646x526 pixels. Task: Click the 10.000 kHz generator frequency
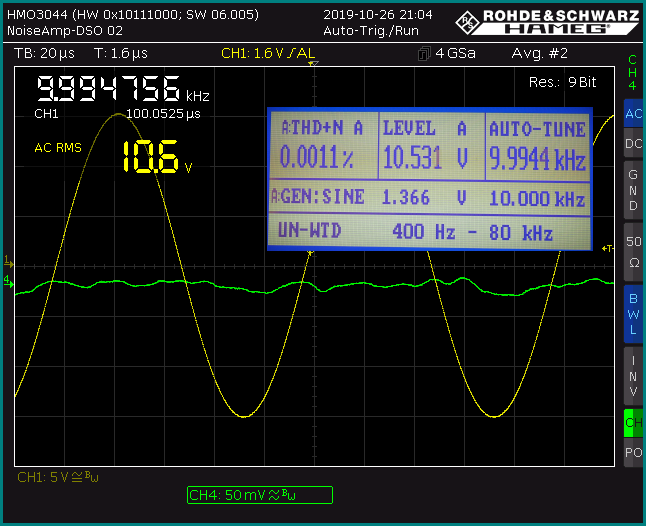tap(537, 199)
